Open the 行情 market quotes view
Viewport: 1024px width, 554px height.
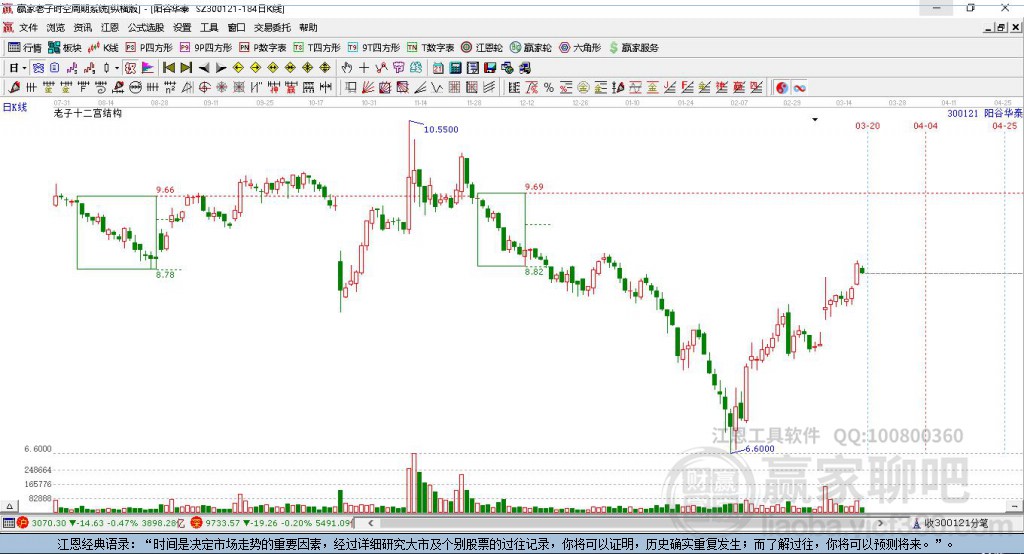pyautogui.click(x=24, y=48)
